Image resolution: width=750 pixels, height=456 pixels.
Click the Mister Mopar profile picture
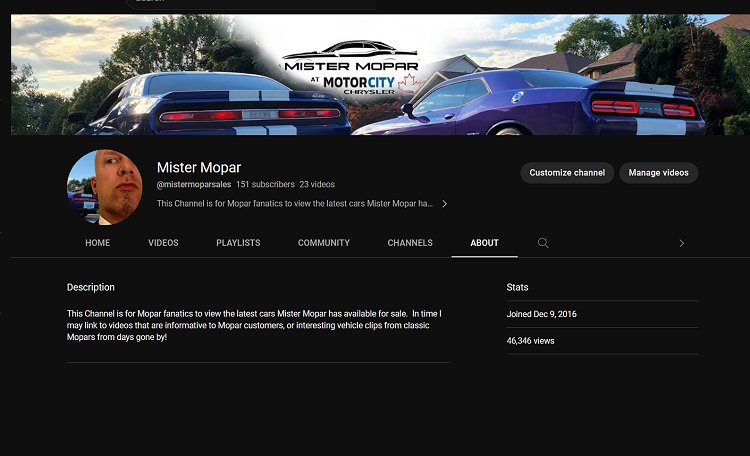coord(104,188)
